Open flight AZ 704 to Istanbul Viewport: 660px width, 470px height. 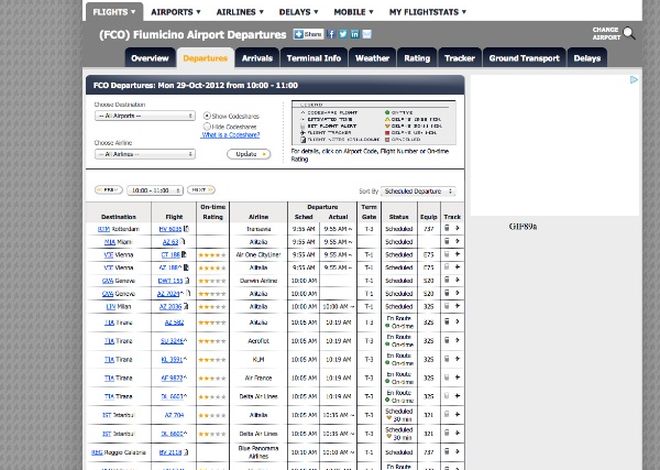pos(174,415)
